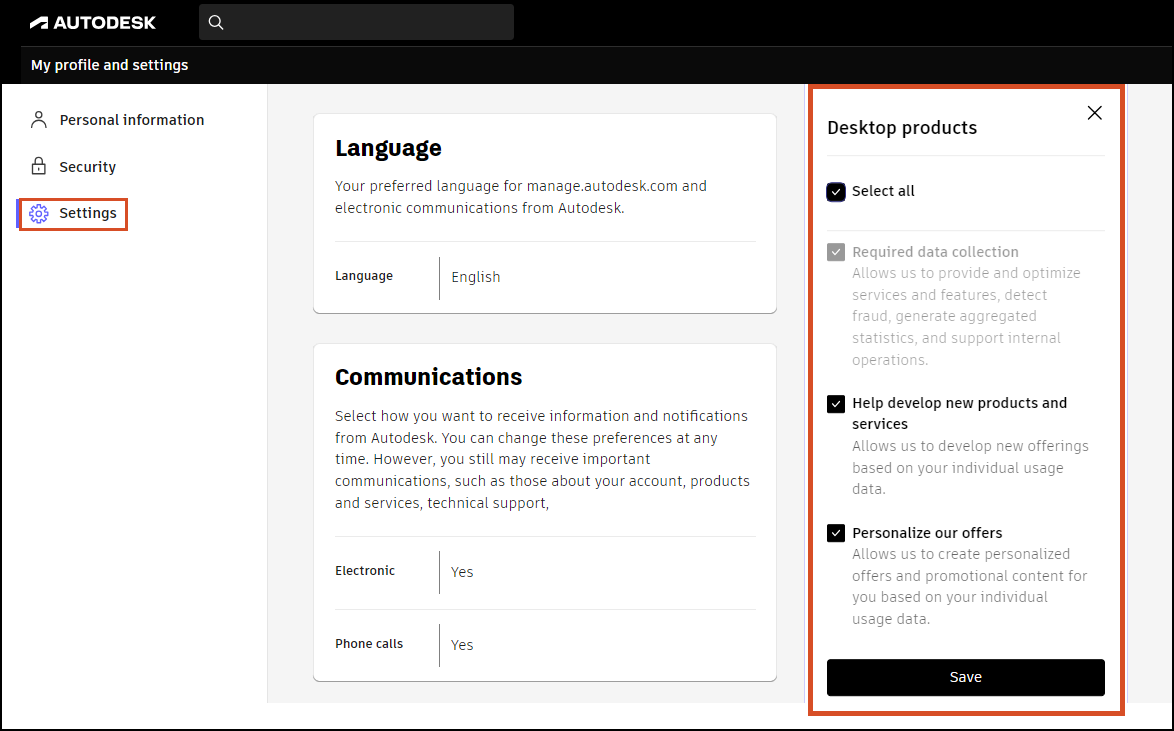Click the Settings gear icon

point(39,213)
